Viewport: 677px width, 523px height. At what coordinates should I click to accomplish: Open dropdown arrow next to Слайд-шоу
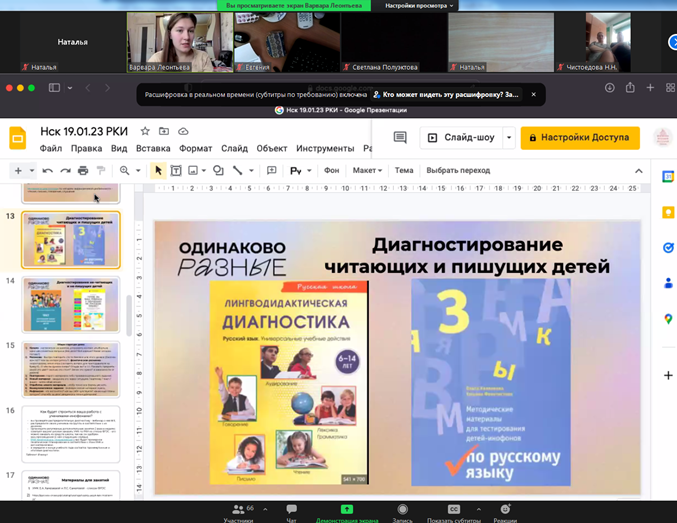coord(509,138)
